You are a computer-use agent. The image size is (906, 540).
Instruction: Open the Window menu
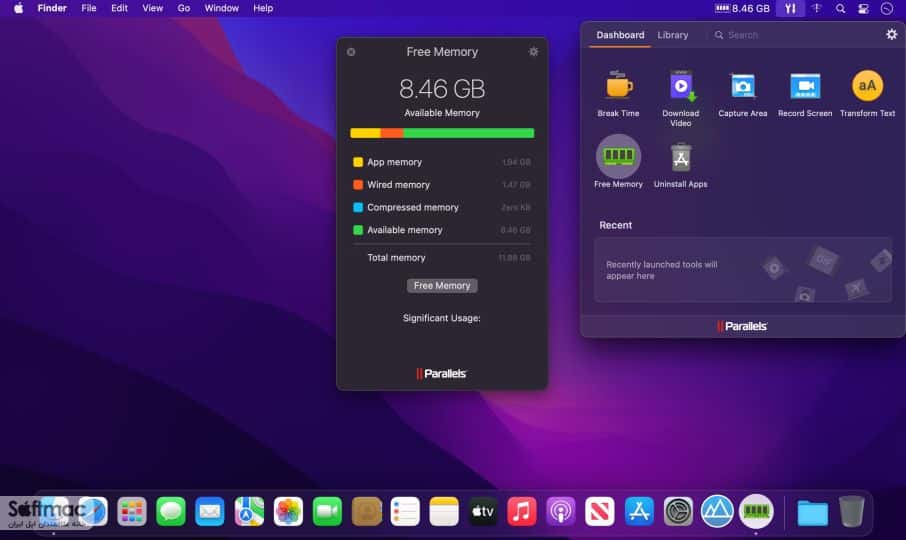pyautogui.click(x=221, y=8)
